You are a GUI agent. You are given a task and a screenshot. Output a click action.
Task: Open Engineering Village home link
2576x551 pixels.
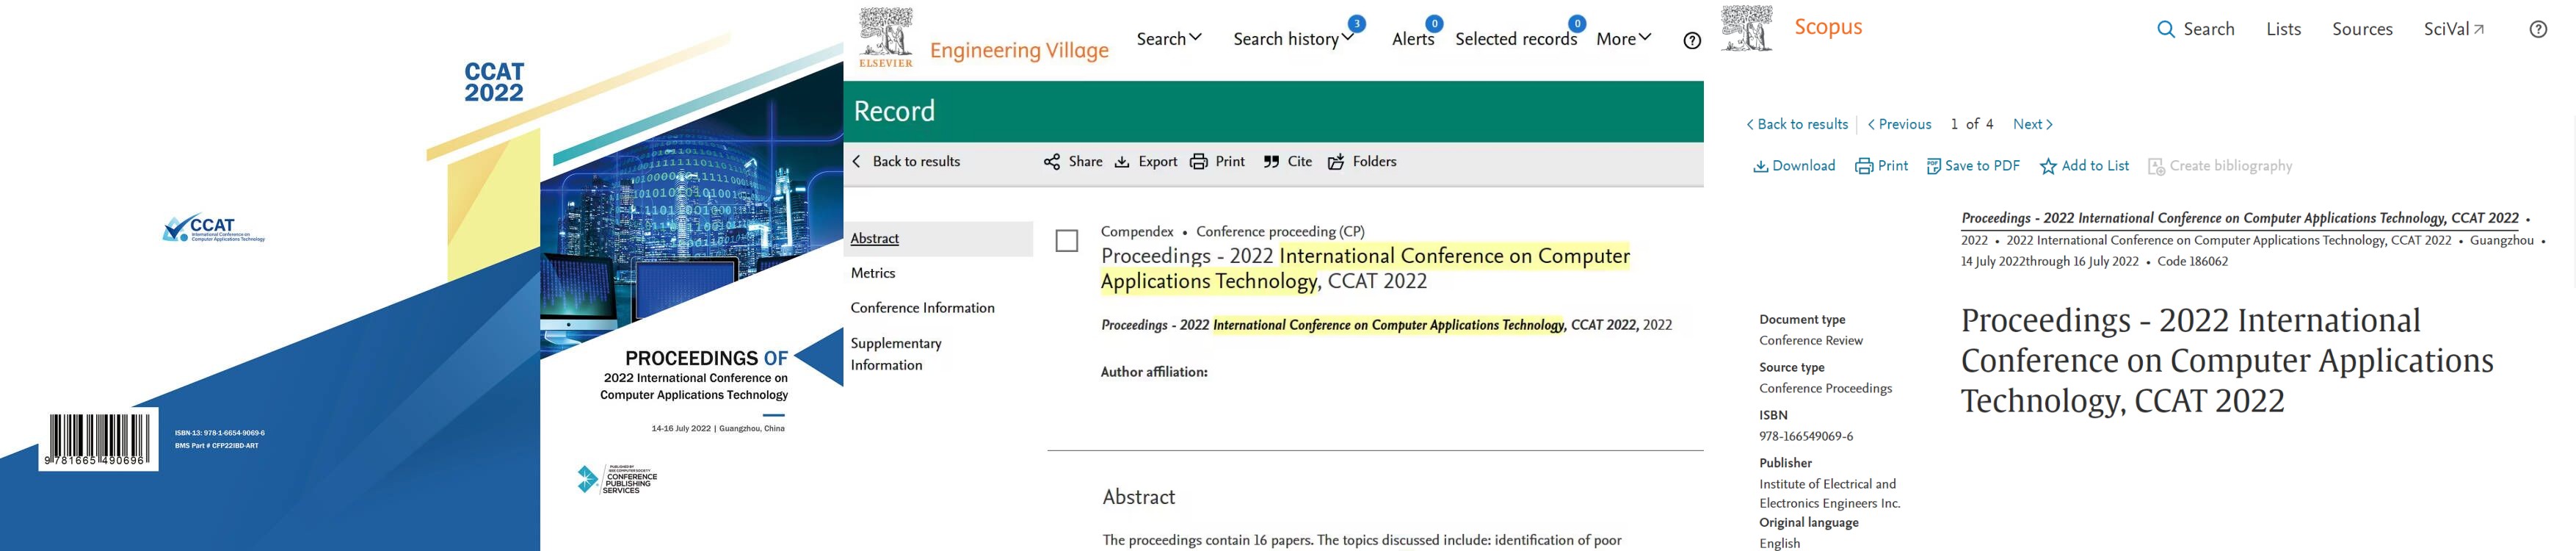pyautogui.click(x=1019, y=50)
